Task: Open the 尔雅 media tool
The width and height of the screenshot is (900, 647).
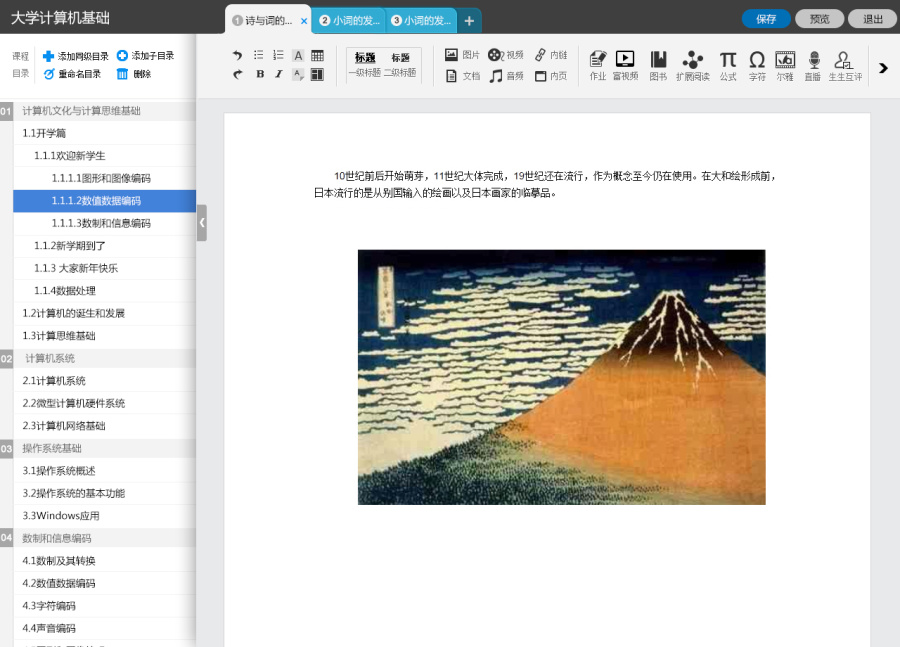Action: pos(785,65)
